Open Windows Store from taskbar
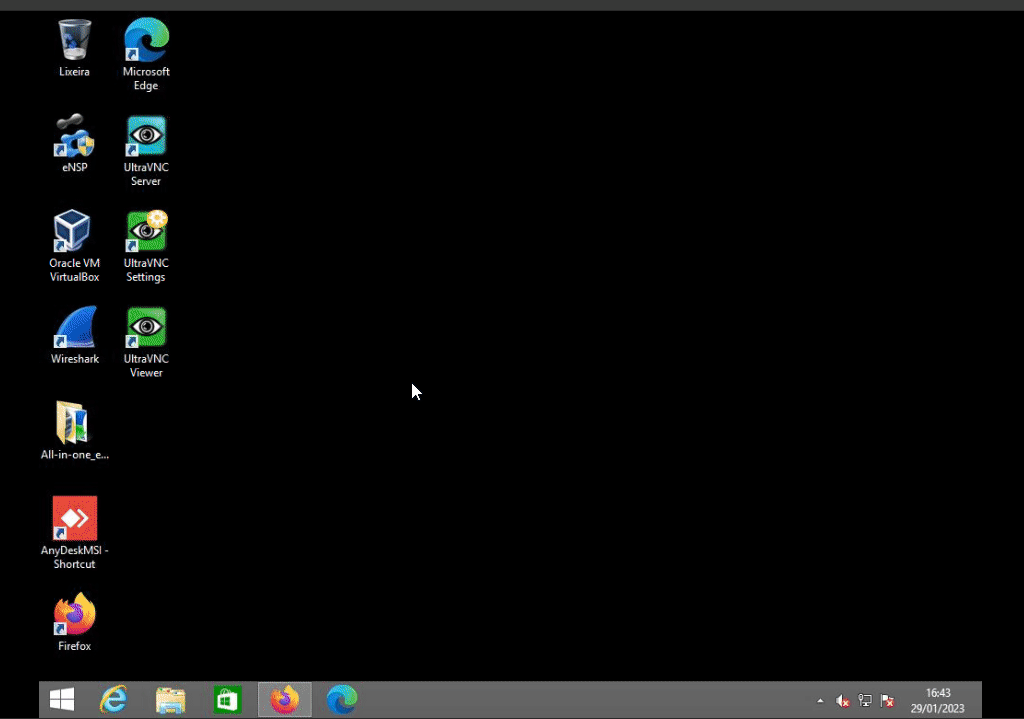The width and height of the screenshot is (1024, 719). tap(227, 699)
